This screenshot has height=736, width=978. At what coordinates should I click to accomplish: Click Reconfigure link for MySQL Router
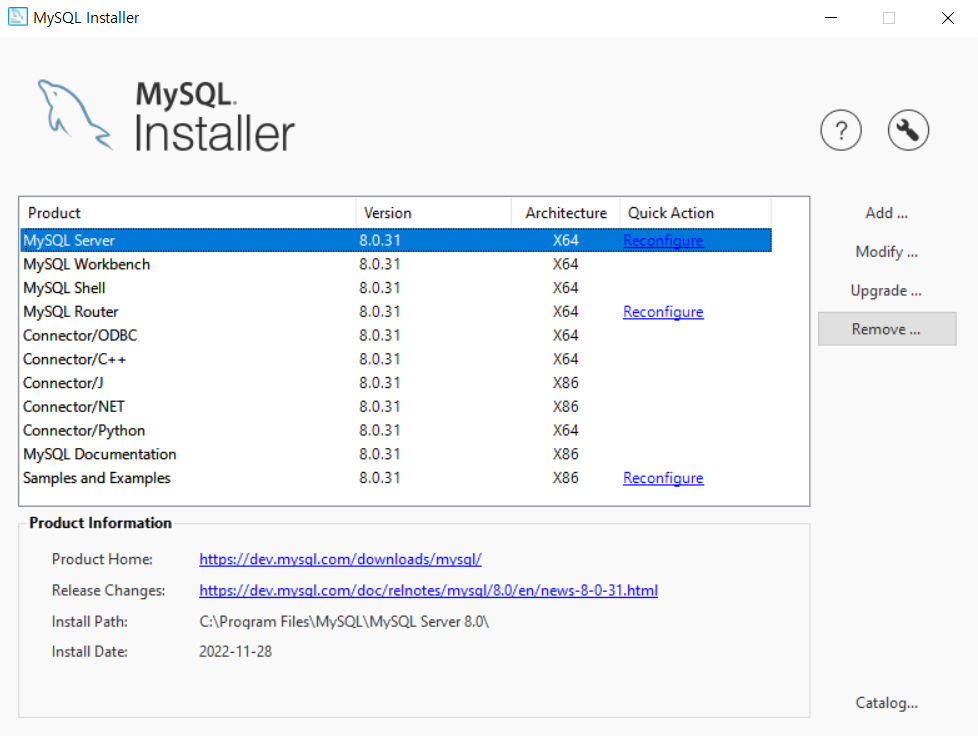pyautogui.click(x=663, y=312)
